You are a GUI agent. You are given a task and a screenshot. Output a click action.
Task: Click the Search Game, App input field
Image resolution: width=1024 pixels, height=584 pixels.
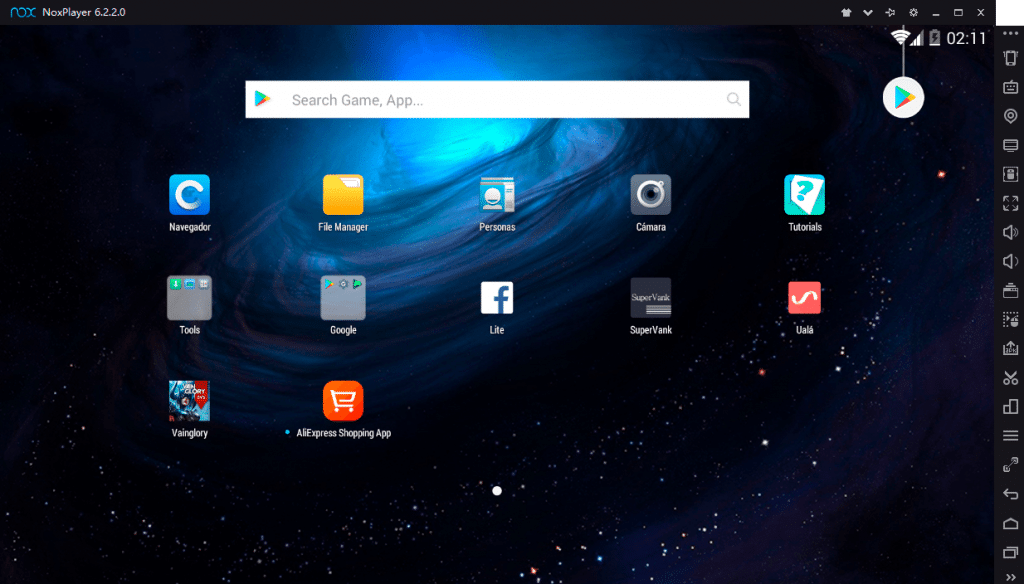(x=497, y=99)
